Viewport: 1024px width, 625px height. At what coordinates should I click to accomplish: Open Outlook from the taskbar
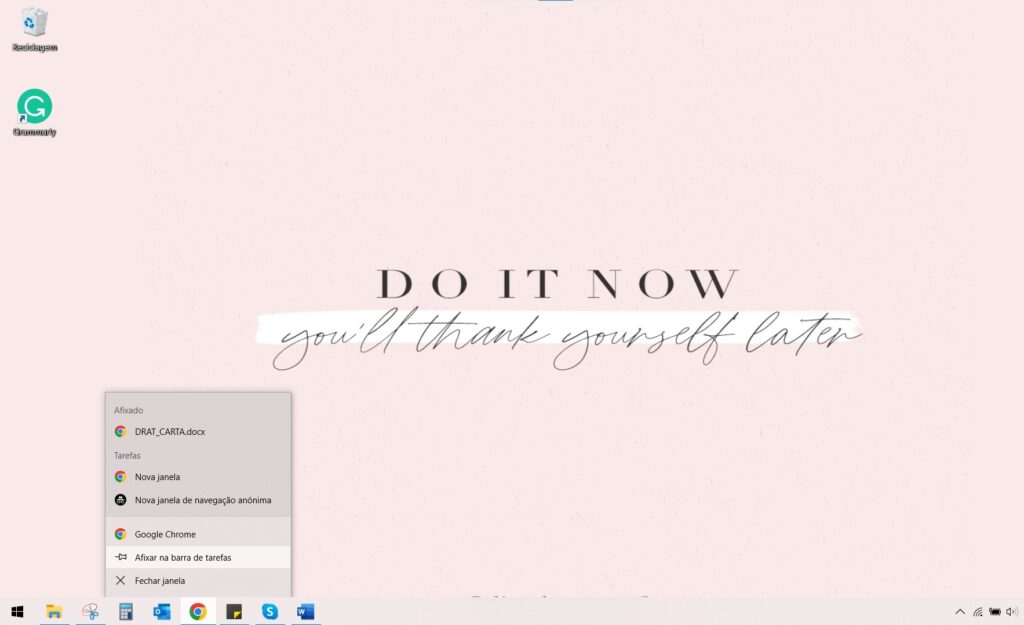coord(162,611)
